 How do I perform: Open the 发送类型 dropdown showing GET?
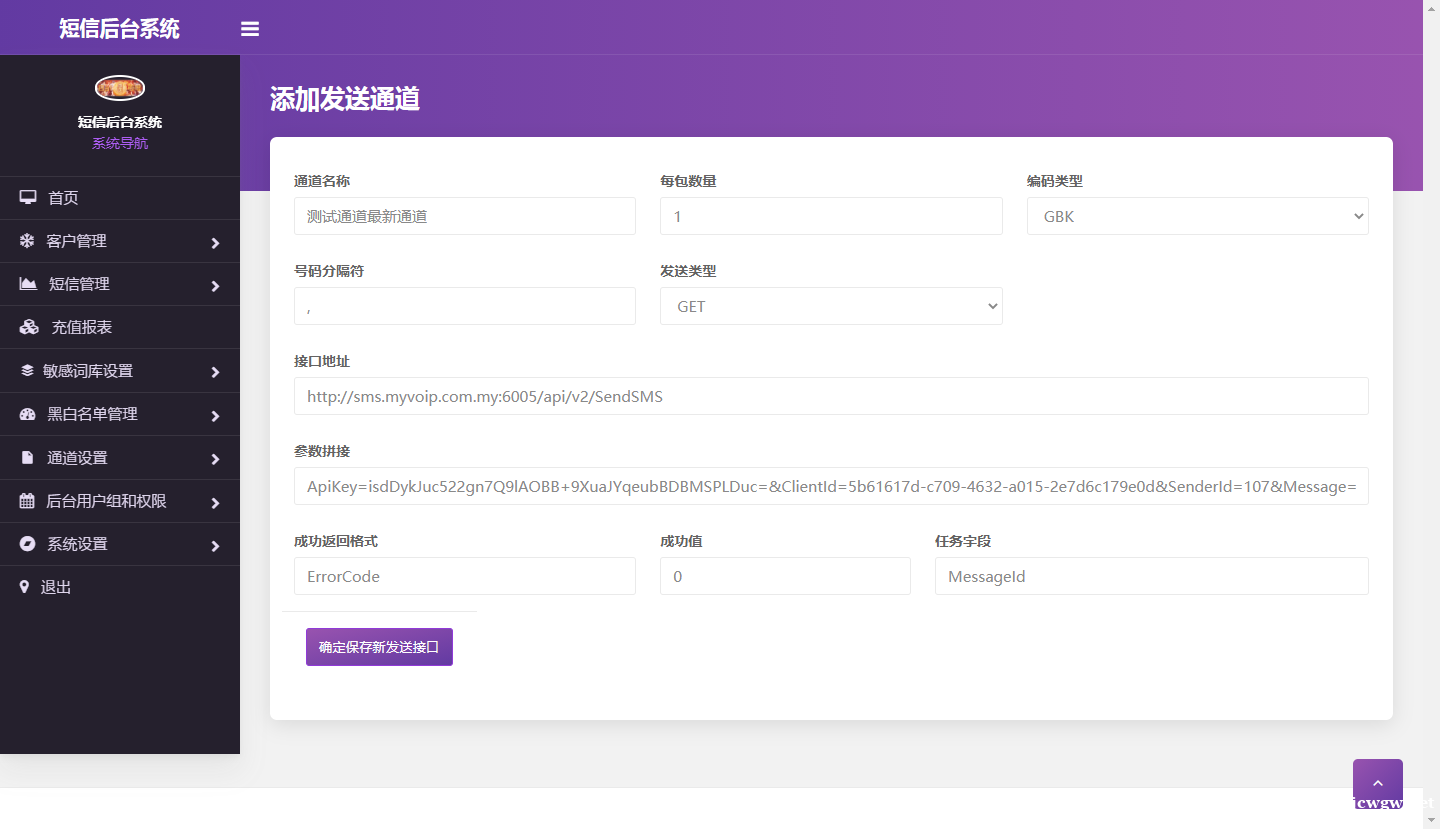[x=831, y=306]
